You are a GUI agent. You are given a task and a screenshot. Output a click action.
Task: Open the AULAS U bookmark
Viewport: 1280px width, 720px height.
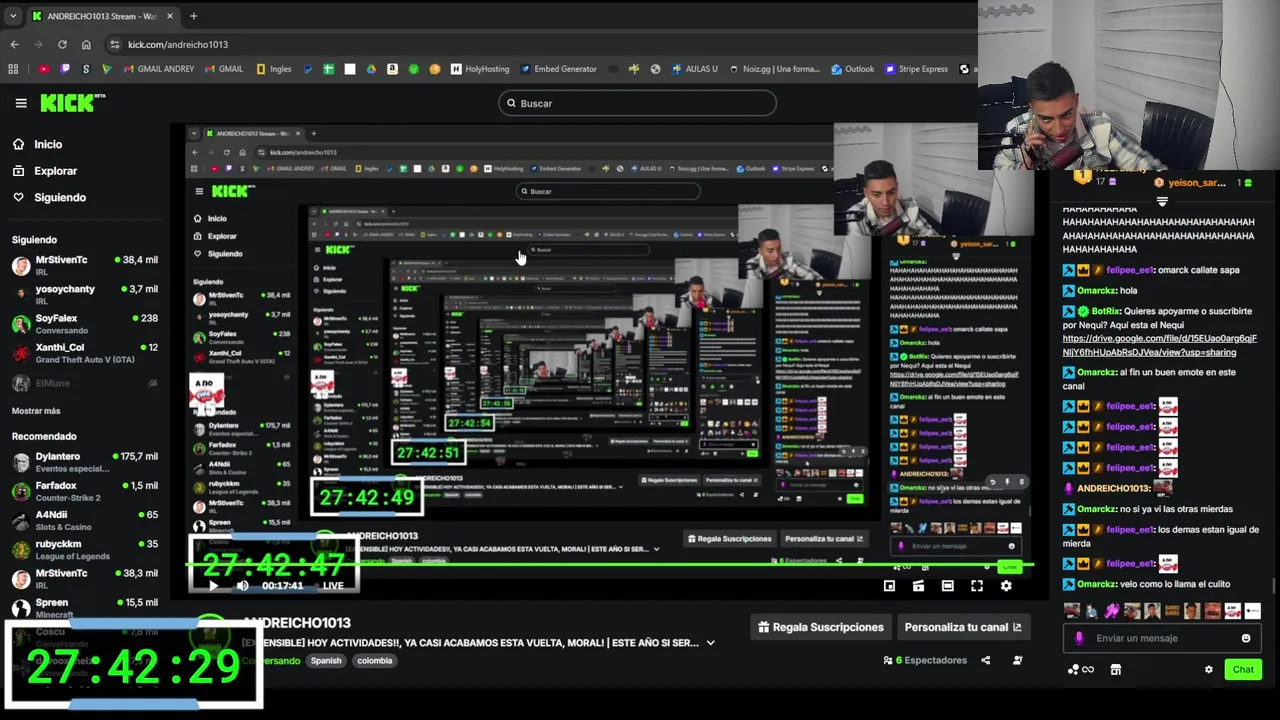tap(695, 69)
